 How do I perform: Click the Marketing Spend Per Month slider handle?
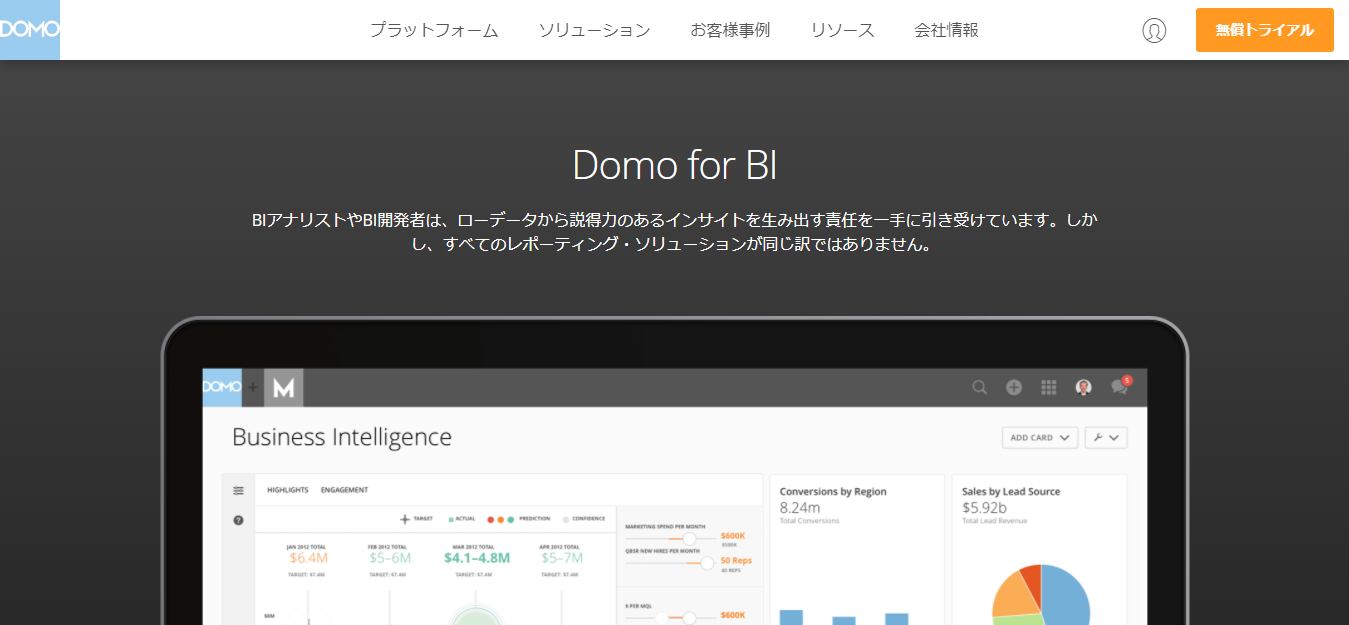click(689, 538)
